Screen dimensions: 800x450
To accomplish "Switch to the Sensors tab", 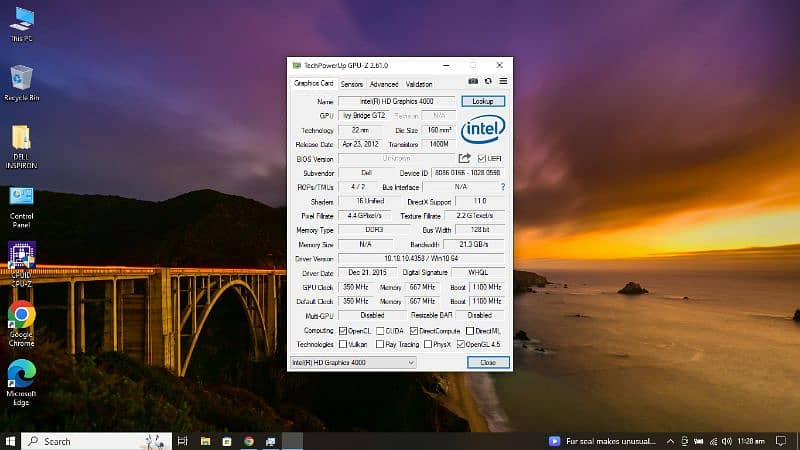I will tap(352, 84).
